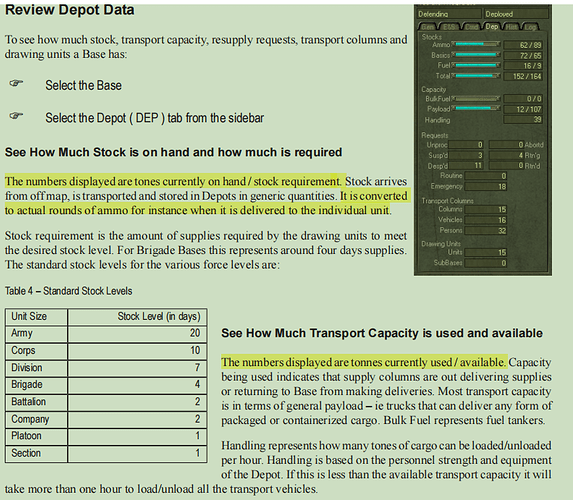Select the Log tab in the sidebar

[530, 27]
